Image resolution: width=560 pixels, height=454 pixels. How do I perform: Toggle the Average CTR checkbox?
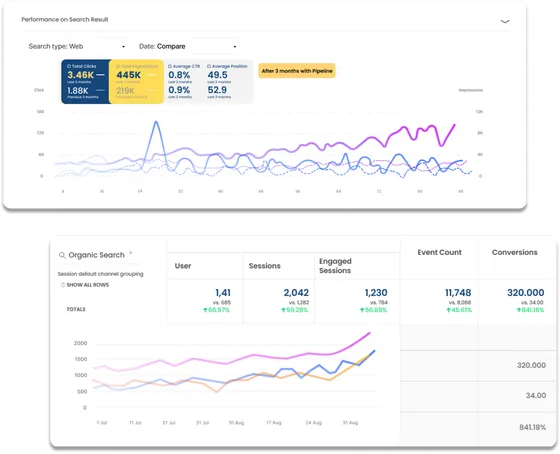(170, 66)
